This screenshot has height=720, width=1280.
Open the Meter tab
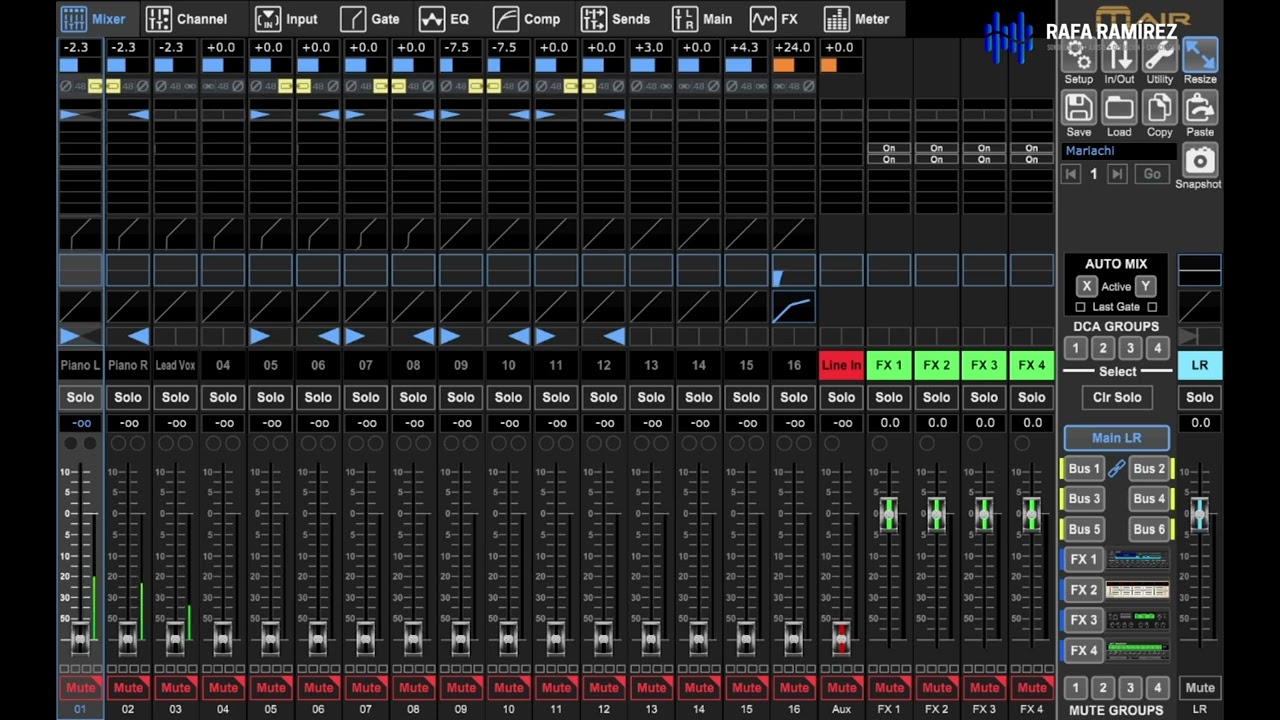[858, 18]
